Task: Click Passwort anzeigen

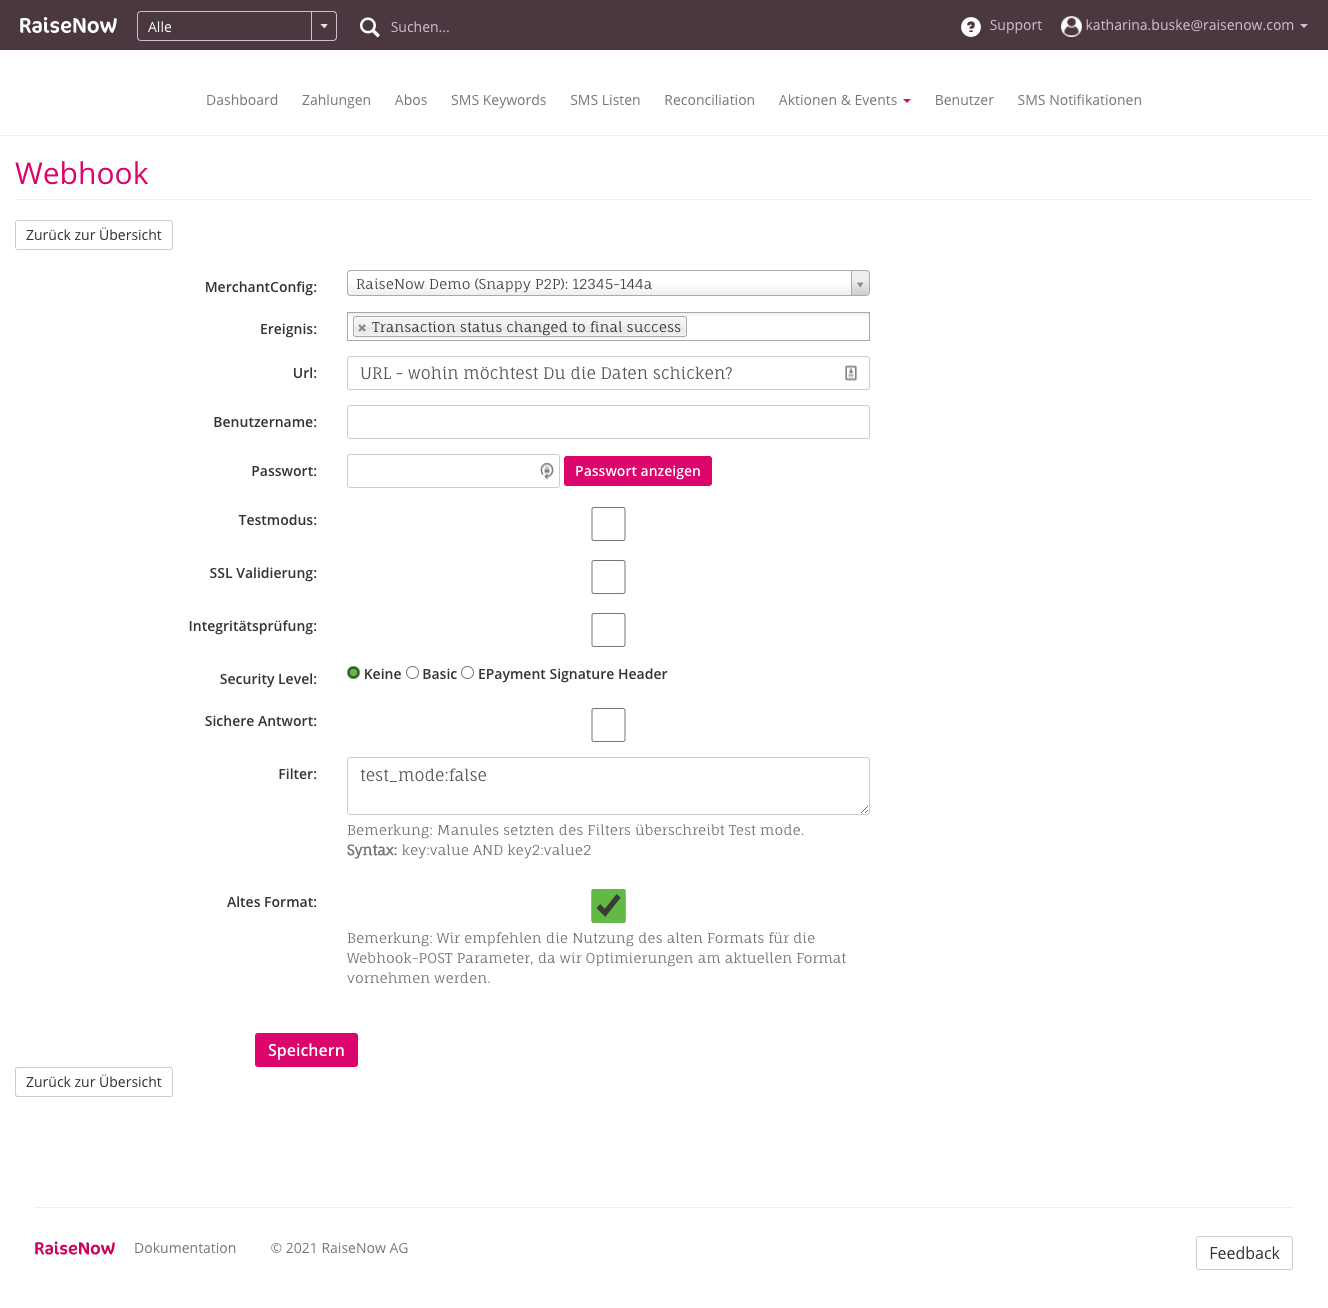Action: (x=638, y=471)
